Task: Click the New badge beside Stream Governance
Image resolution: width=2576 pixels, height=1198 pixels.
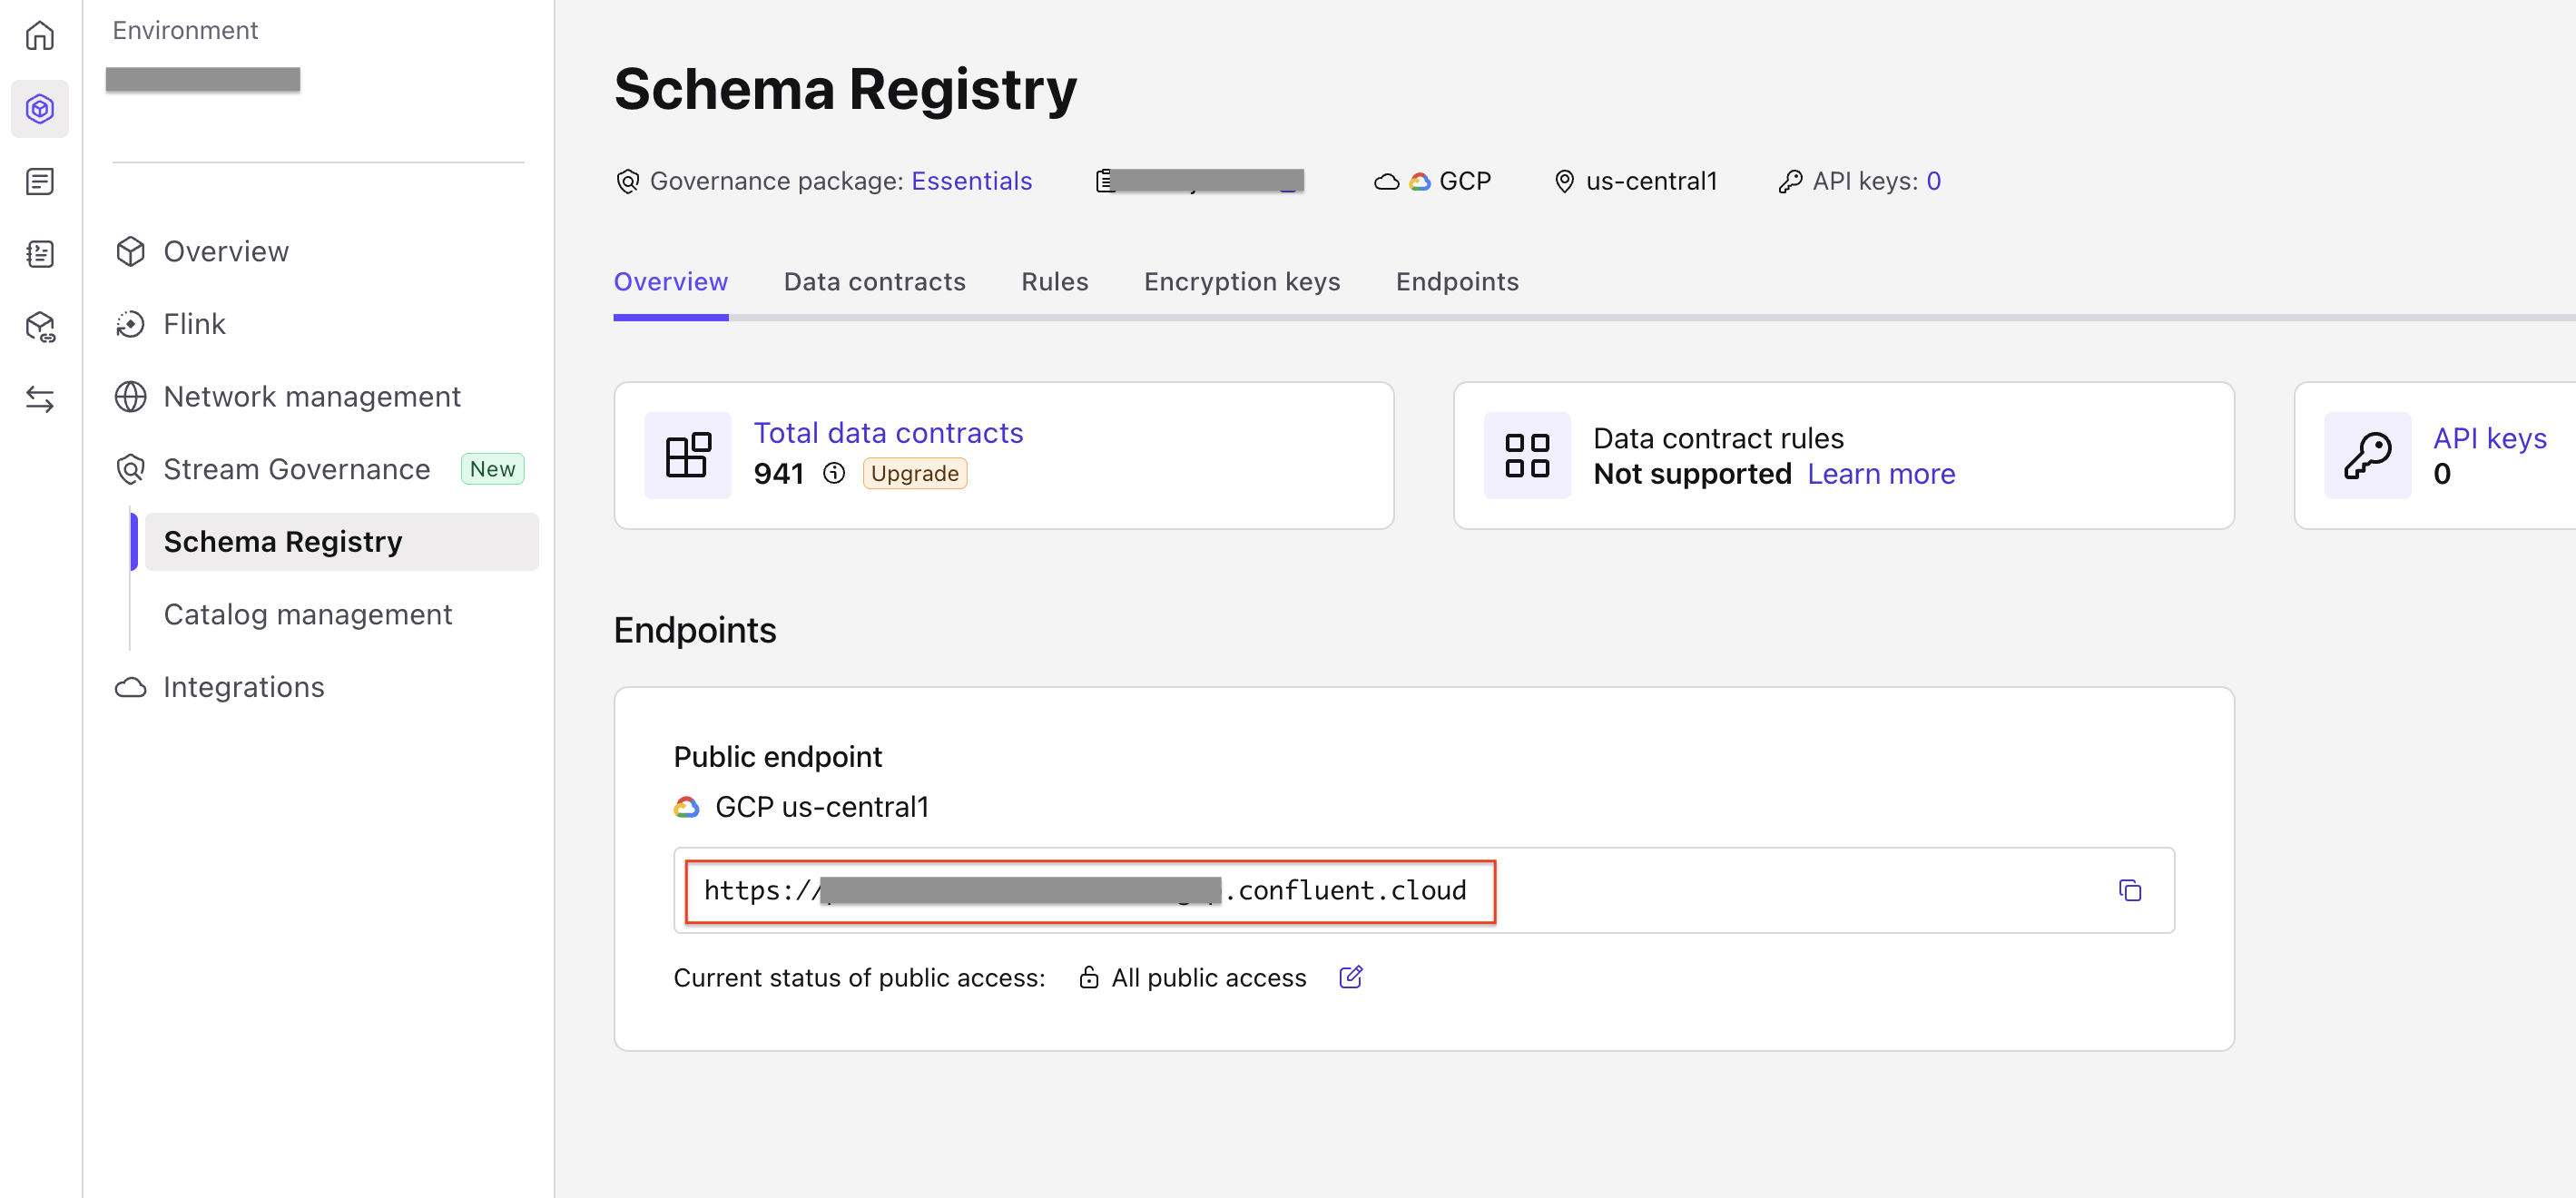Action: click(493, 469)
